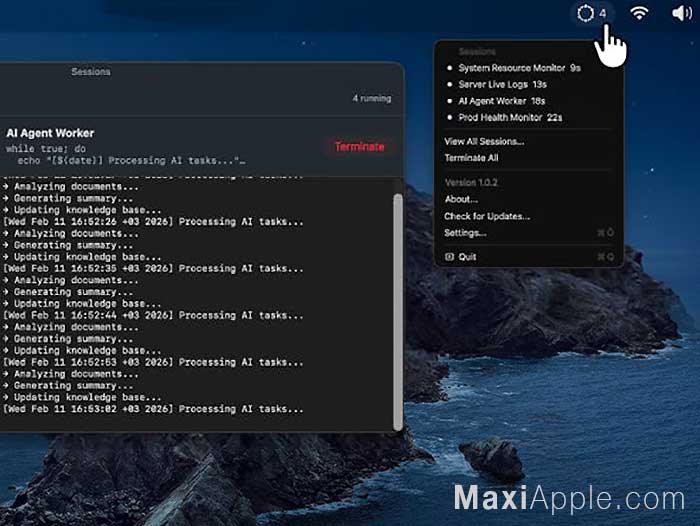Open the About... menu item
The image size is (700, 526).
click(461, 199)
